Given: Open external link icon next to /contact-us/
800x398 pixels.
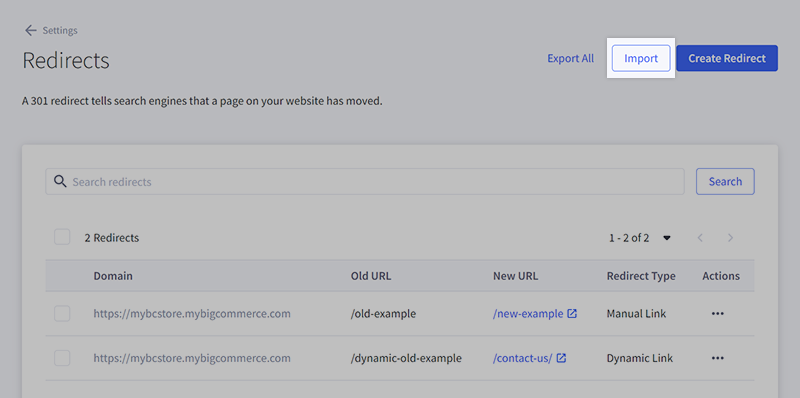Looking at the screenshot, I should 561,358.
